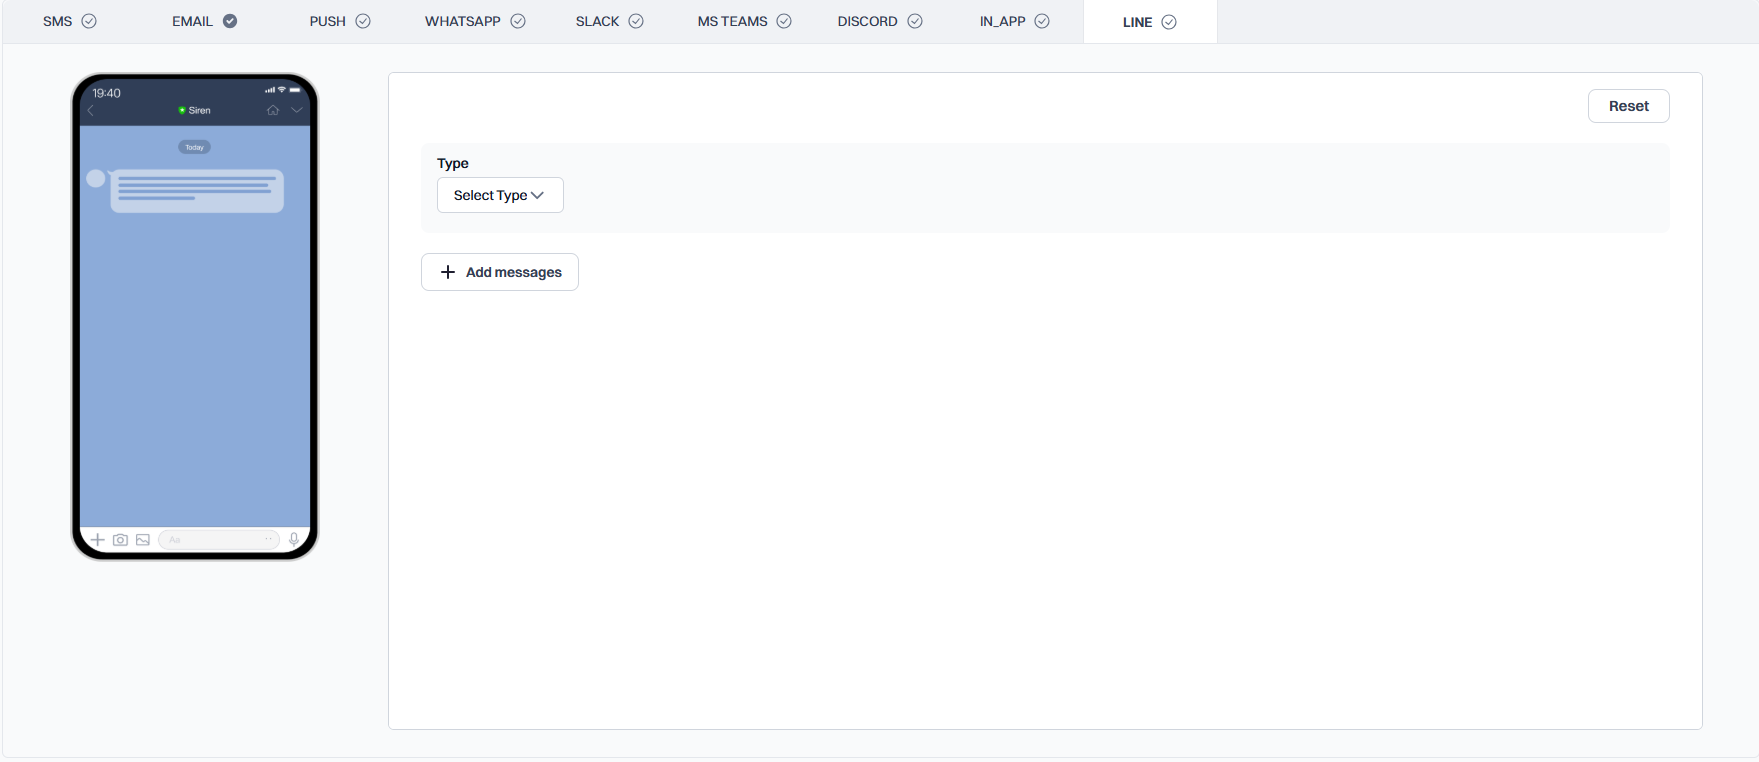This screenshot has width=1759, height=762.
Task: Click the message bubble in phone preview
Action: tap(197, 190)
